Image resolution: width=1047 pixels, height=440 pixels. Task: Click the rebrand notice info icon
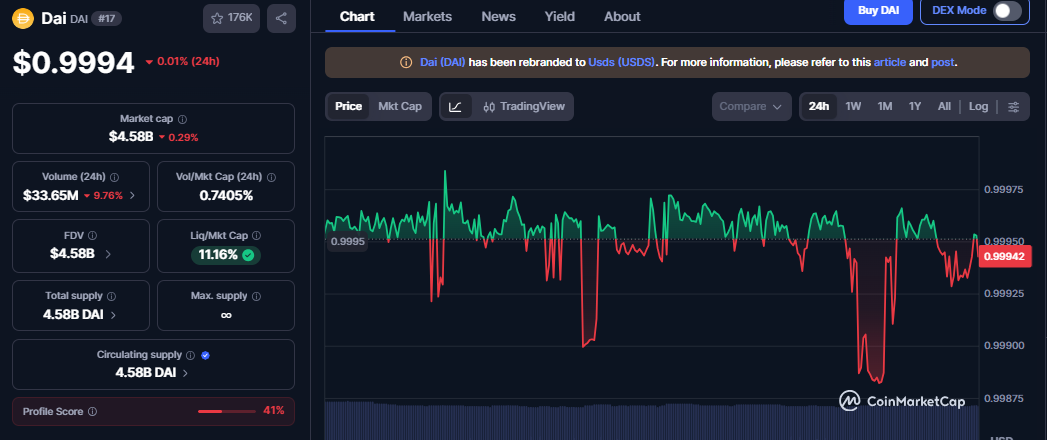click(405, 62)
